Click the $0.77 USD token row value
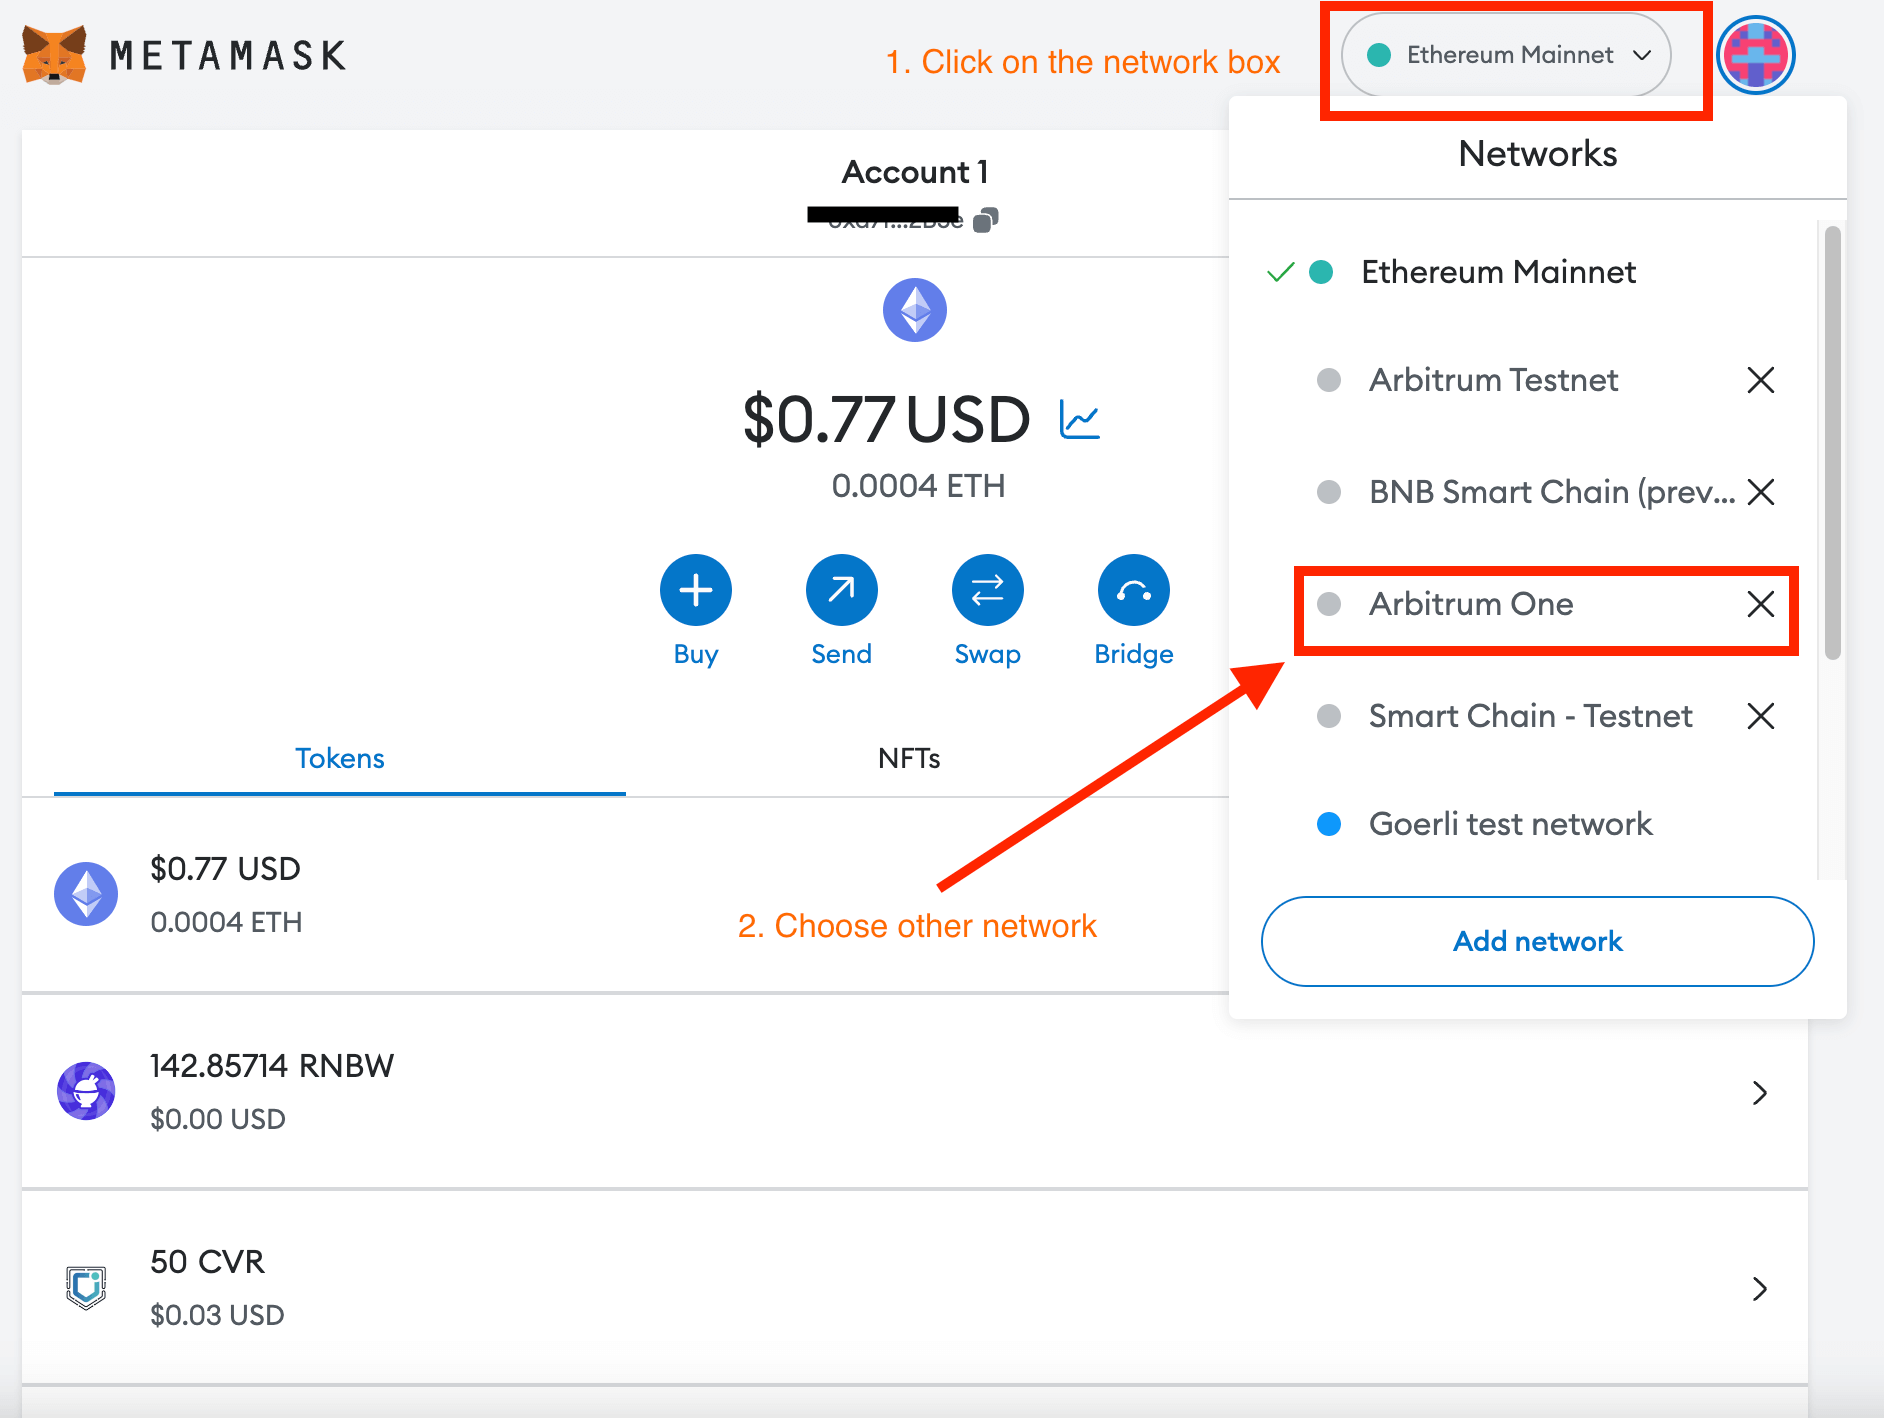This screenshot has width=1884, height=1418. tap(225, 868)
